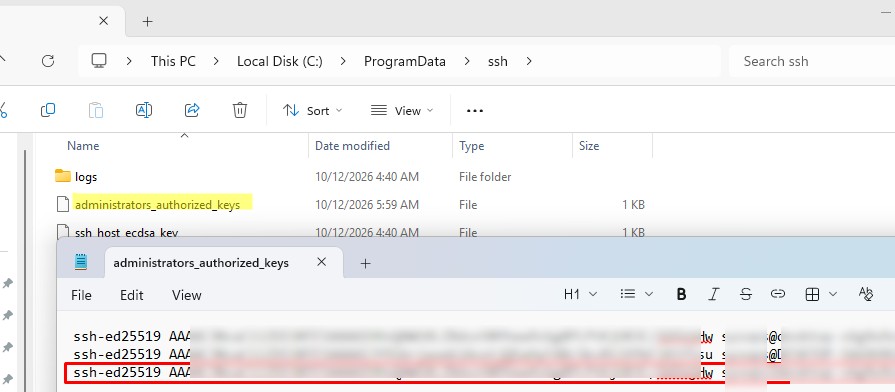Image resolution: width=895 pixels, height=392 pixels.
Task: Click the Share icon in Explorer toolbar
Action: 192,110
